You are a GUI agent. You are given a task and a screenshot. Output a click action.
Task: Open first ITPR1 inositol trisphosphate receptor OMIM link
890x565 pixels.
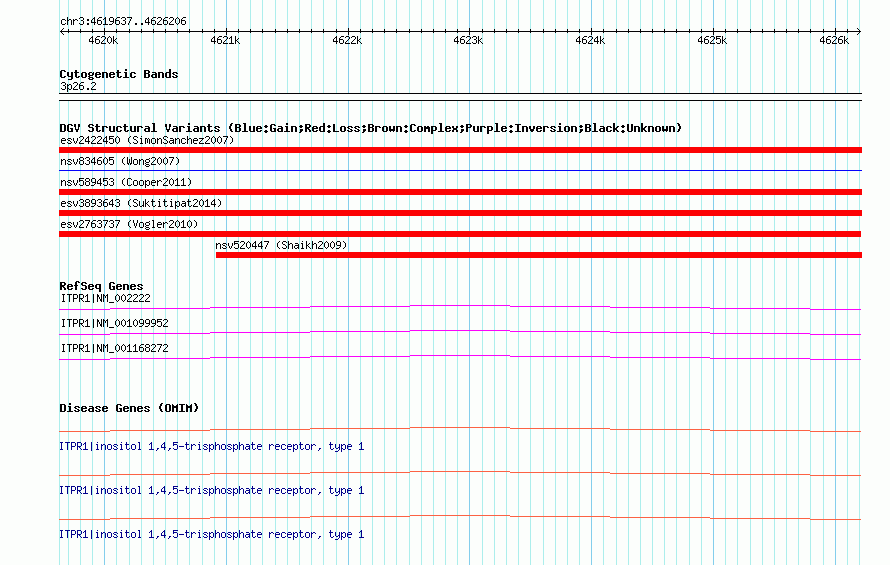pyautogui.click(x=212, y=446)
